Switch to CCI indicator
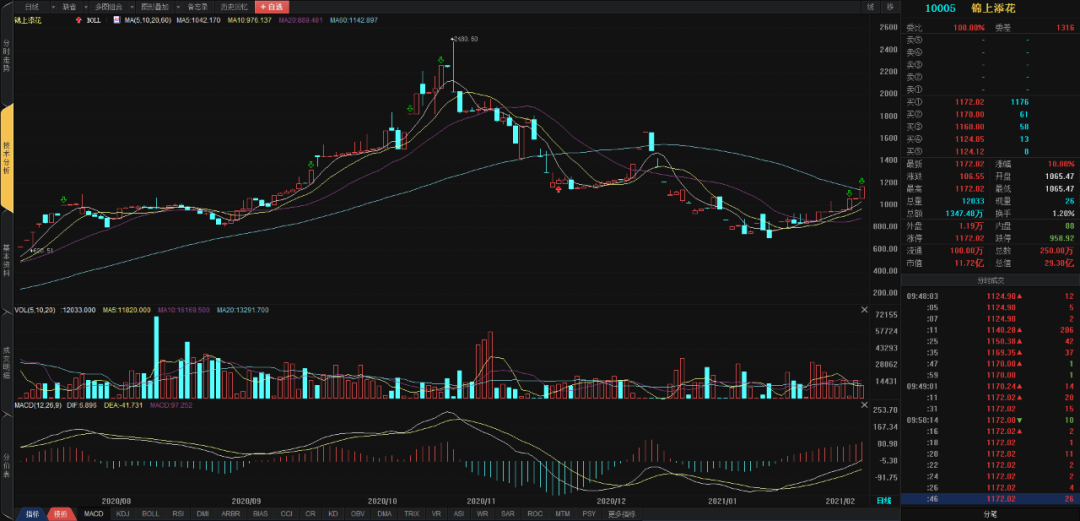Viewport: 1080px width, 521px height. tap(287, 514)
